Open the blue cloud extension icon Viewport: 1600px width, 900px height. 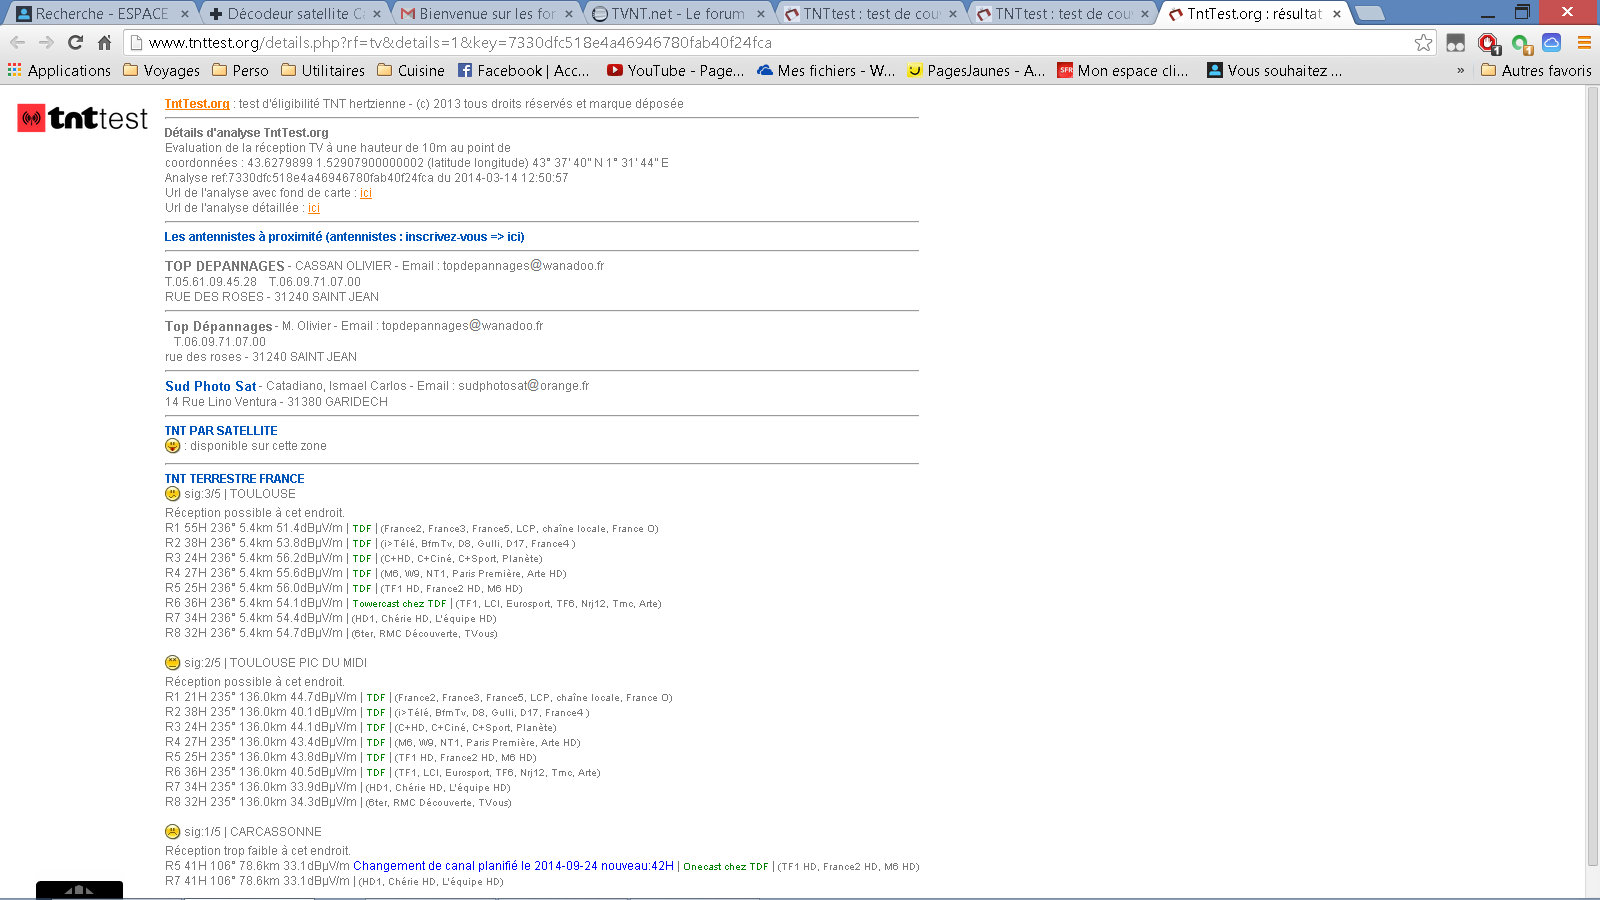(x=1552, y=43)
